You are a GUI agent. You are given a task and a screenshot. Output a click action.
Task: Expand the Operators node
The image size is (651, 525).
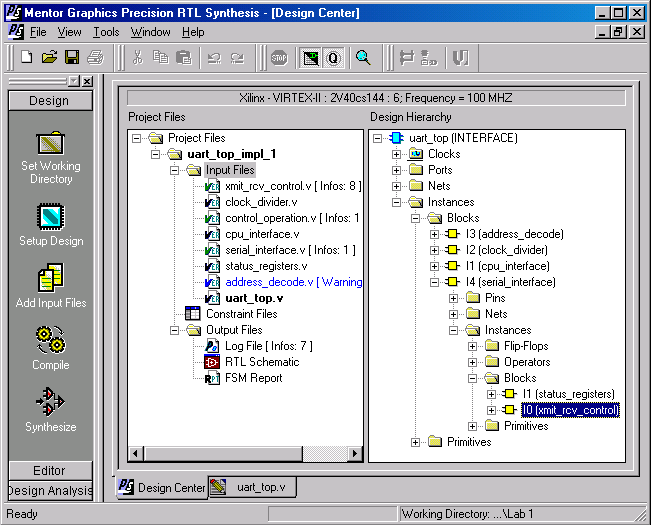click(x=472, y=362)
